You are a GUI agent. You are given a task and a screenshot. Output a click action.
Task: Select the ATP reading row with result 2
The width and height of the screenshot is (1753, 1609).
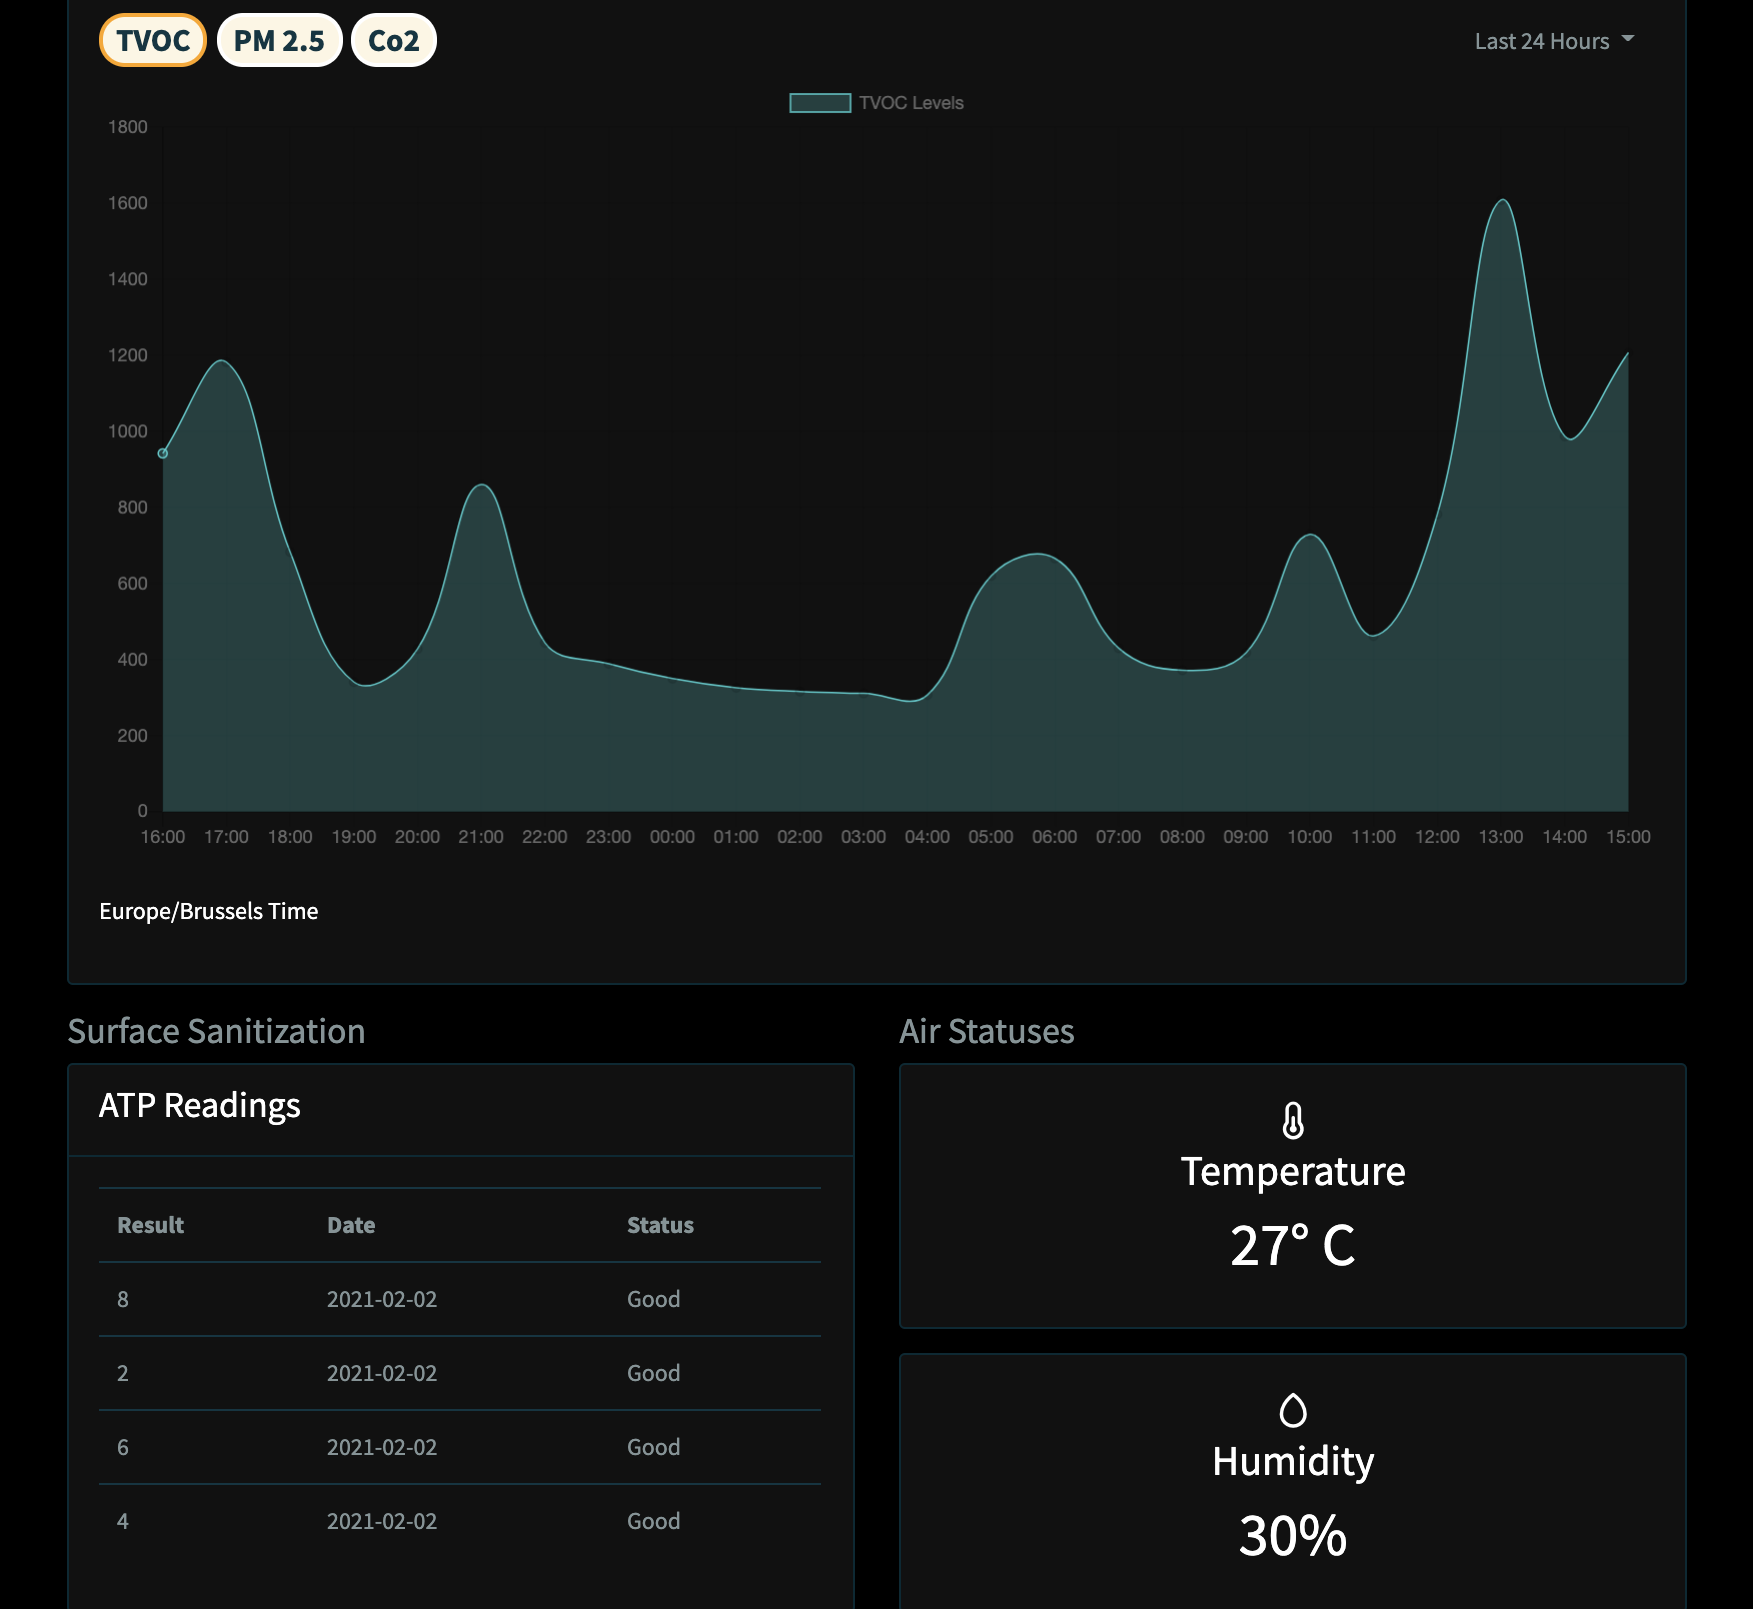(x=460, y=1373)
